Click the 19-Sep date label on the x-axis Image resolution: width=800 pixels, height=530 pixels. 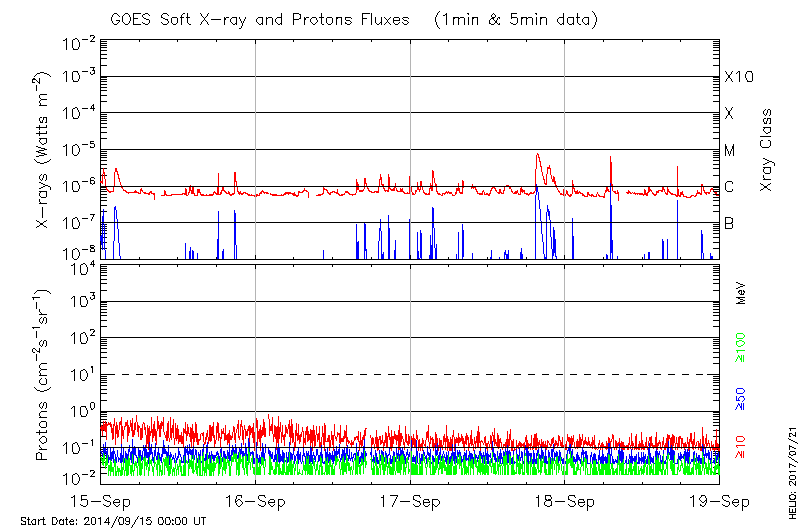tap(718, 501)
